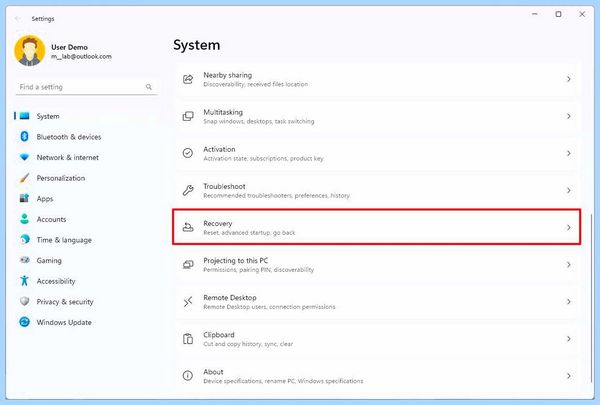Open Activation using right chevron
Image resolution: width=600 pixels, height=405 pixels.
point(569,153)
